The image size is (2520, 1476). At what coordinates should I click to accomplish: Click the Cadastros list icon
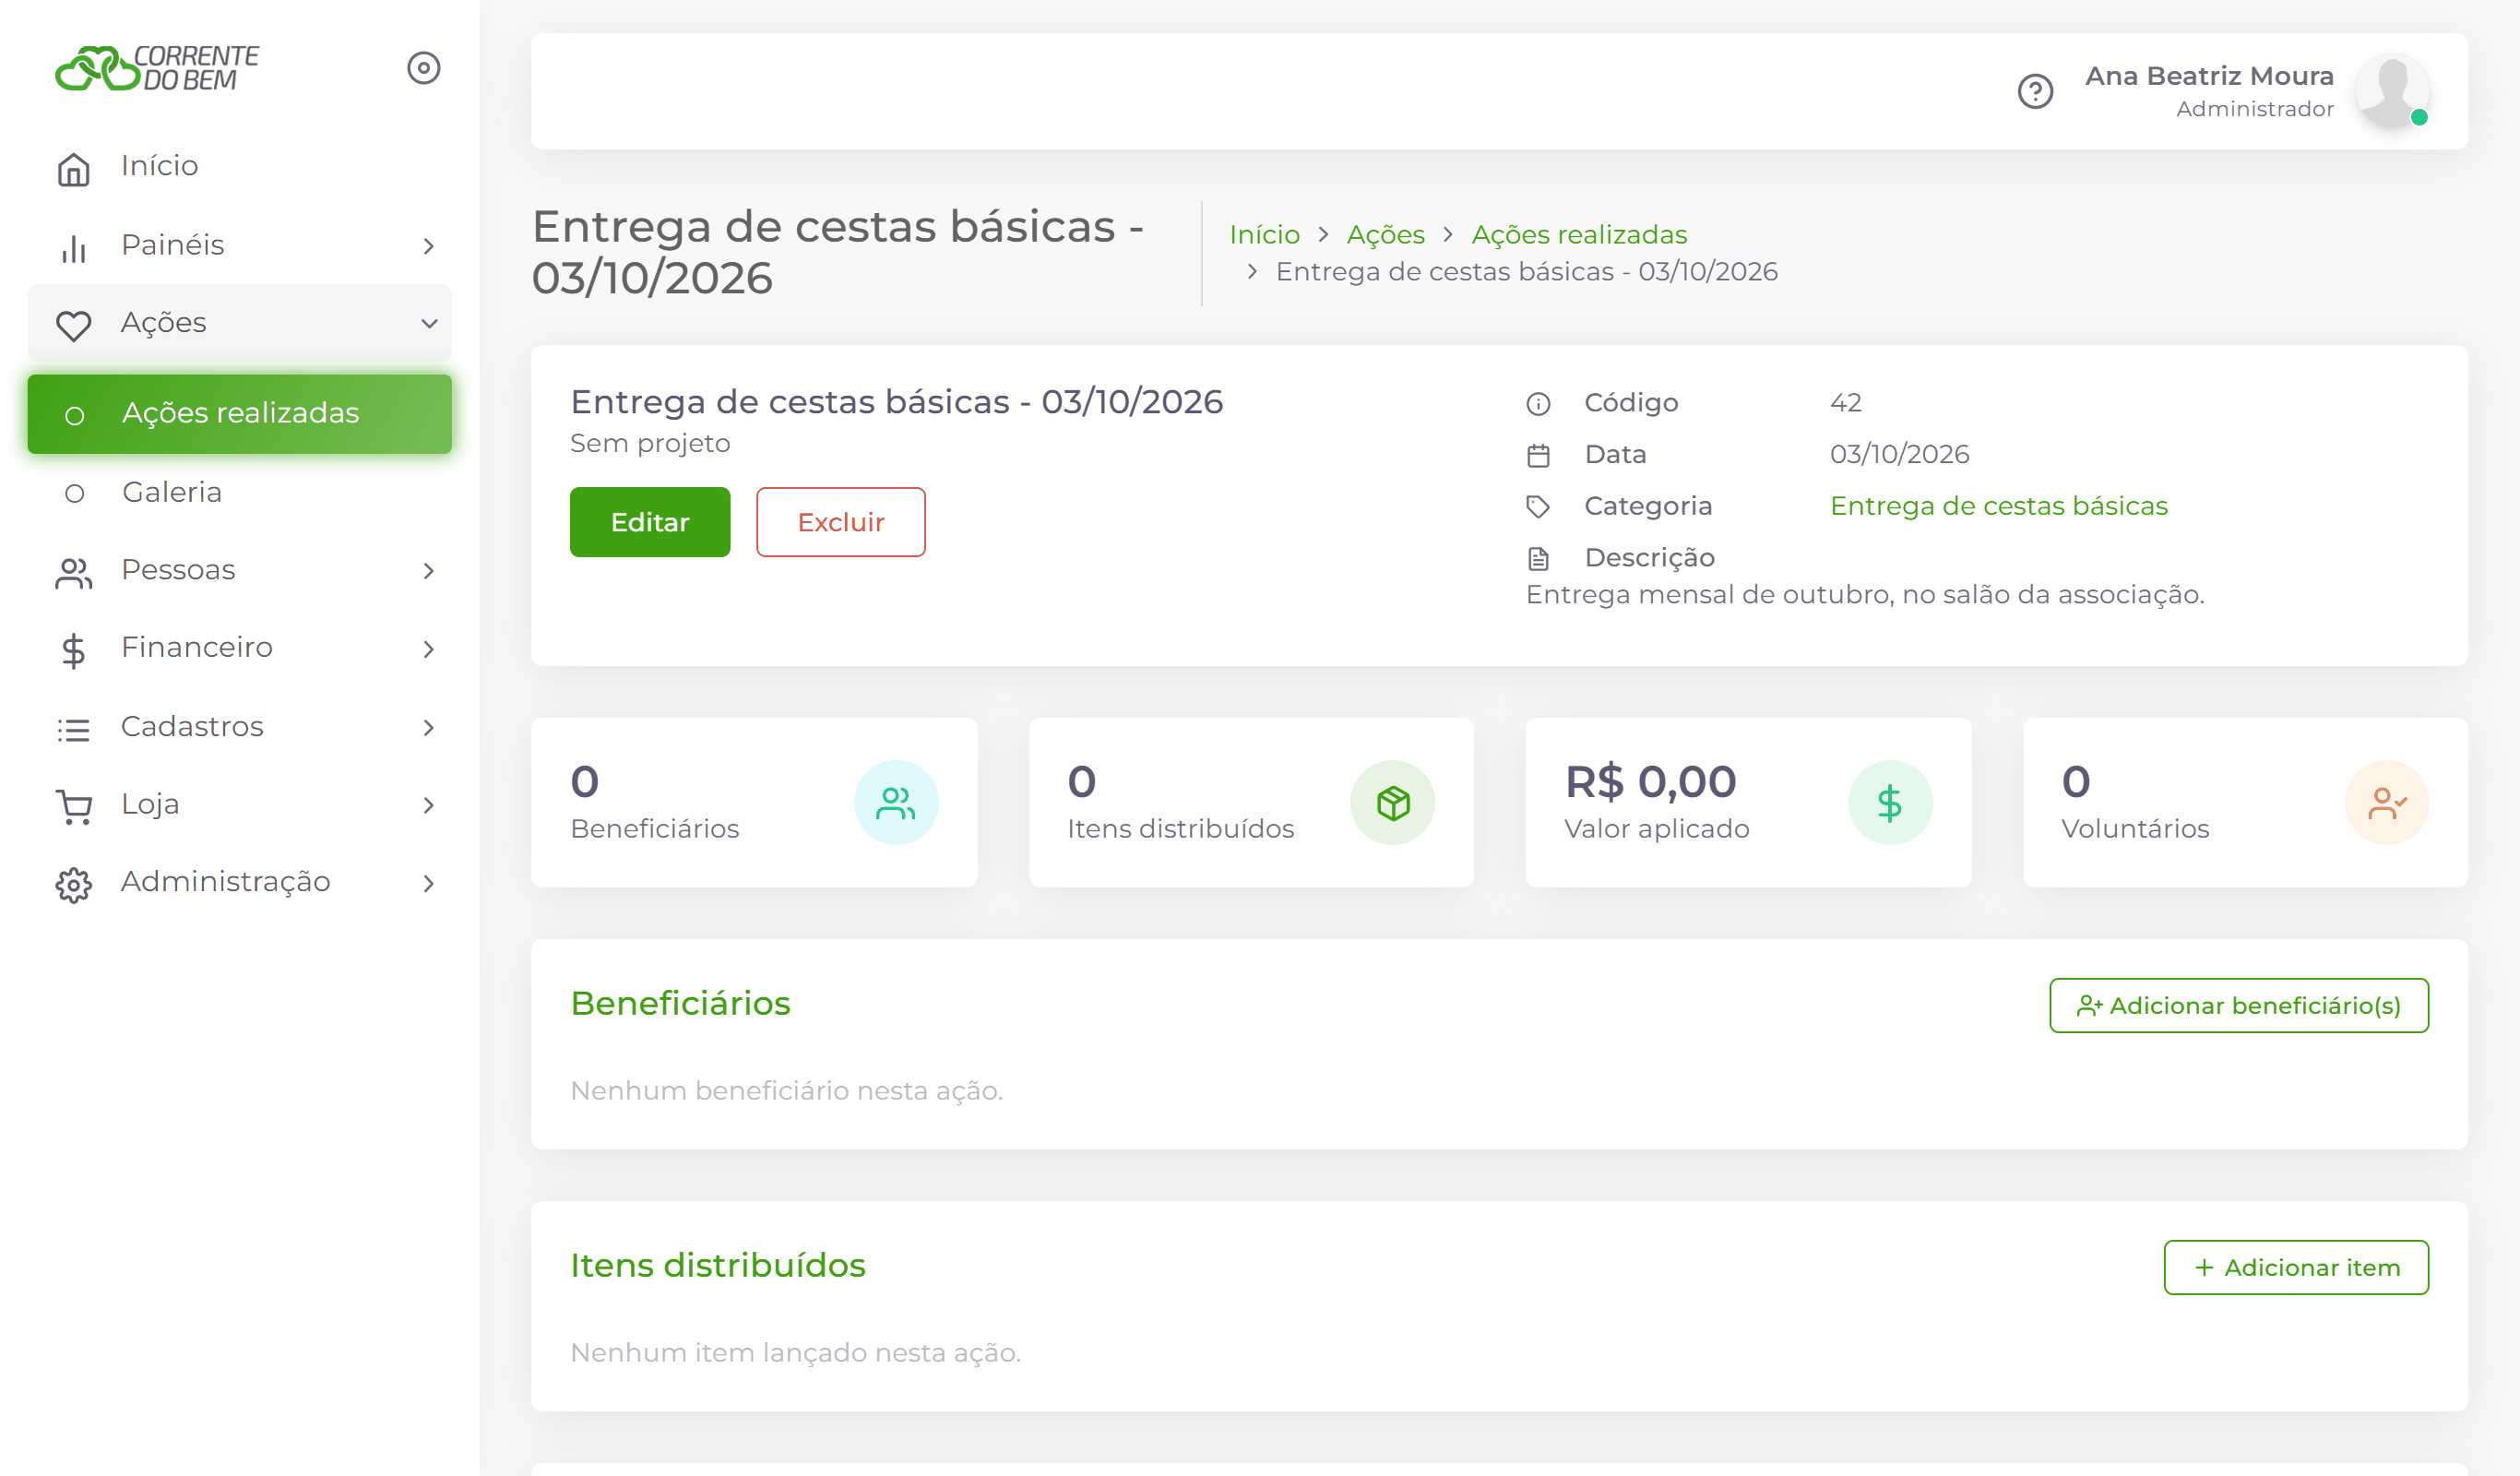click(74, 729)
